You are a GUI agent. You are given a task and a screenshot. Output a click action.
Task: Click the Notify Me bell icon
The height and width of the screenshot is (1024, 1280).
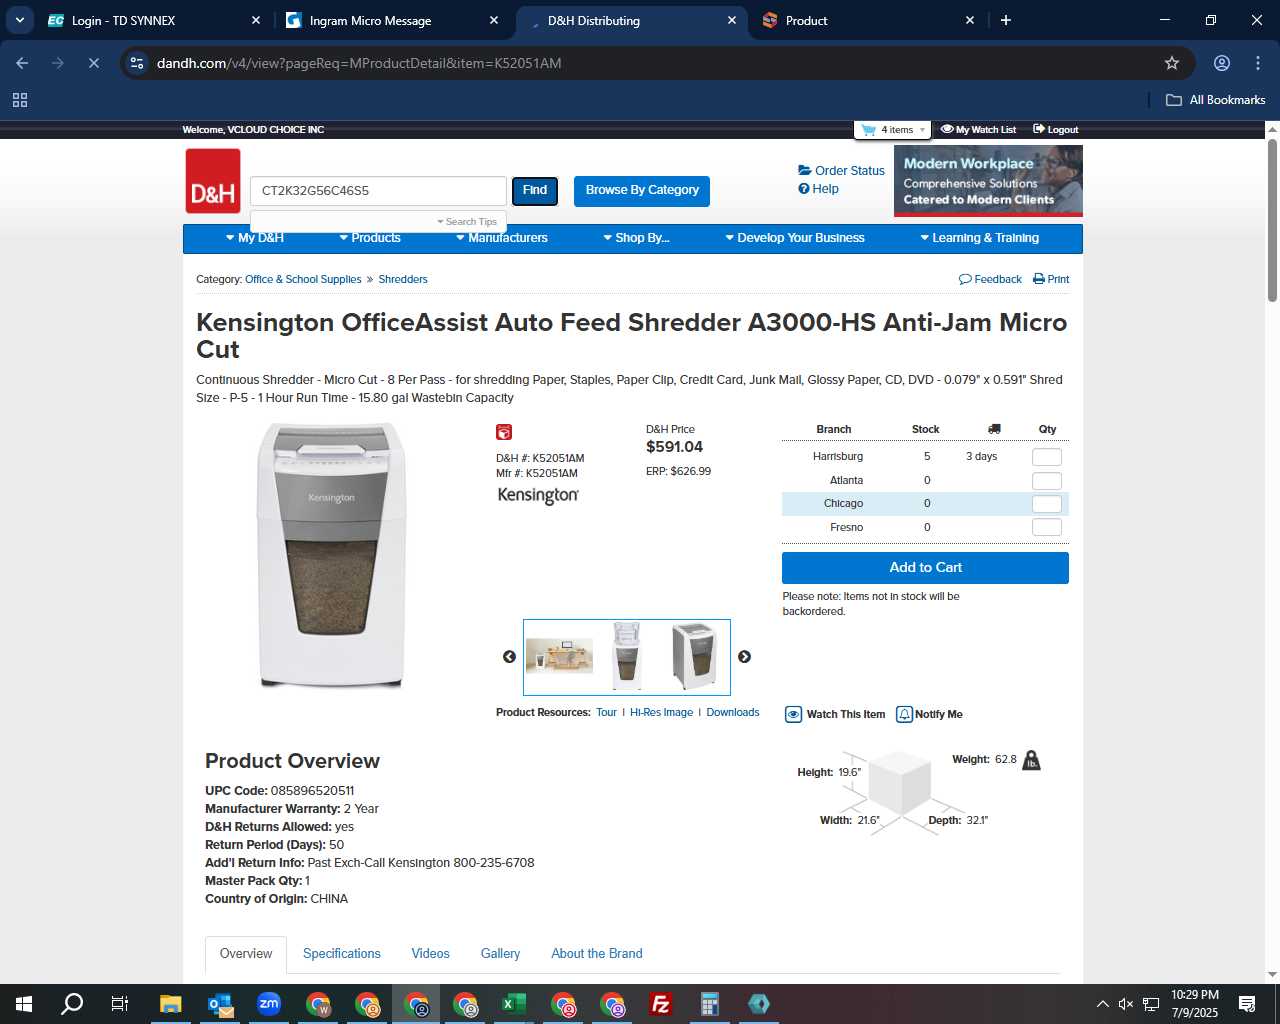pos(904,714)
